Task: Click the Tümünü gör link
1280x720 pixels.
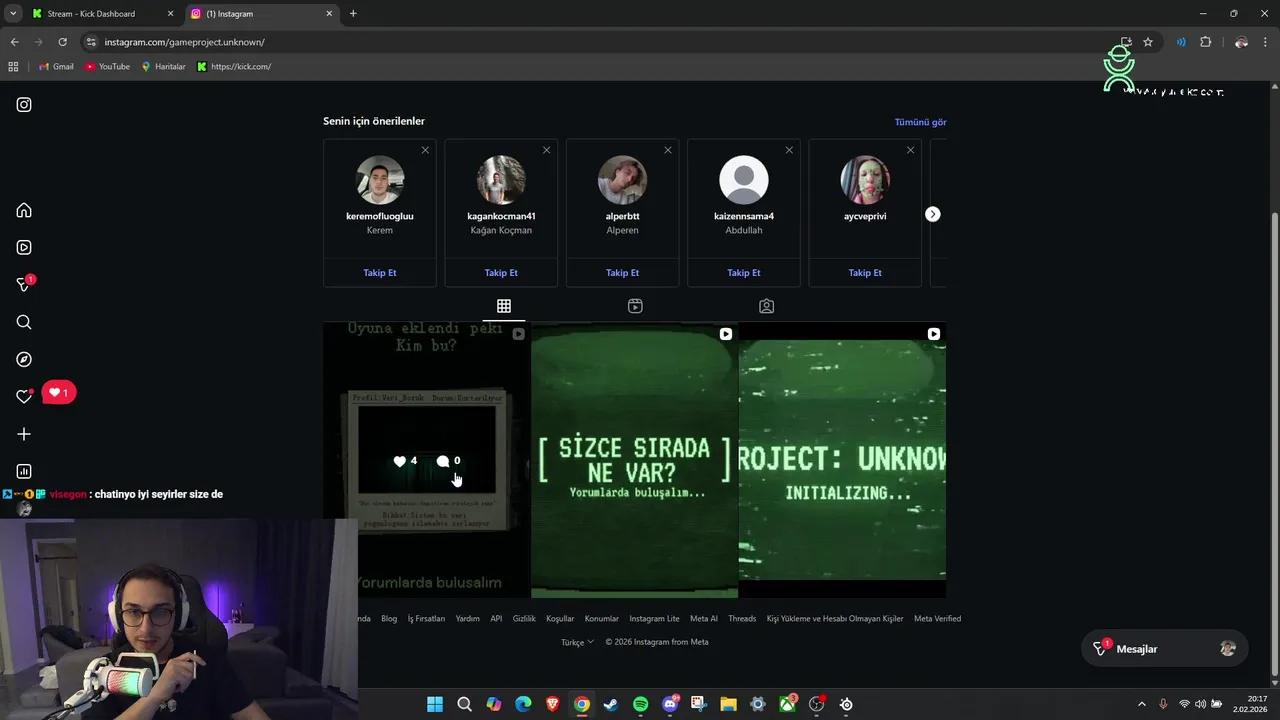Action: [920, 122]
